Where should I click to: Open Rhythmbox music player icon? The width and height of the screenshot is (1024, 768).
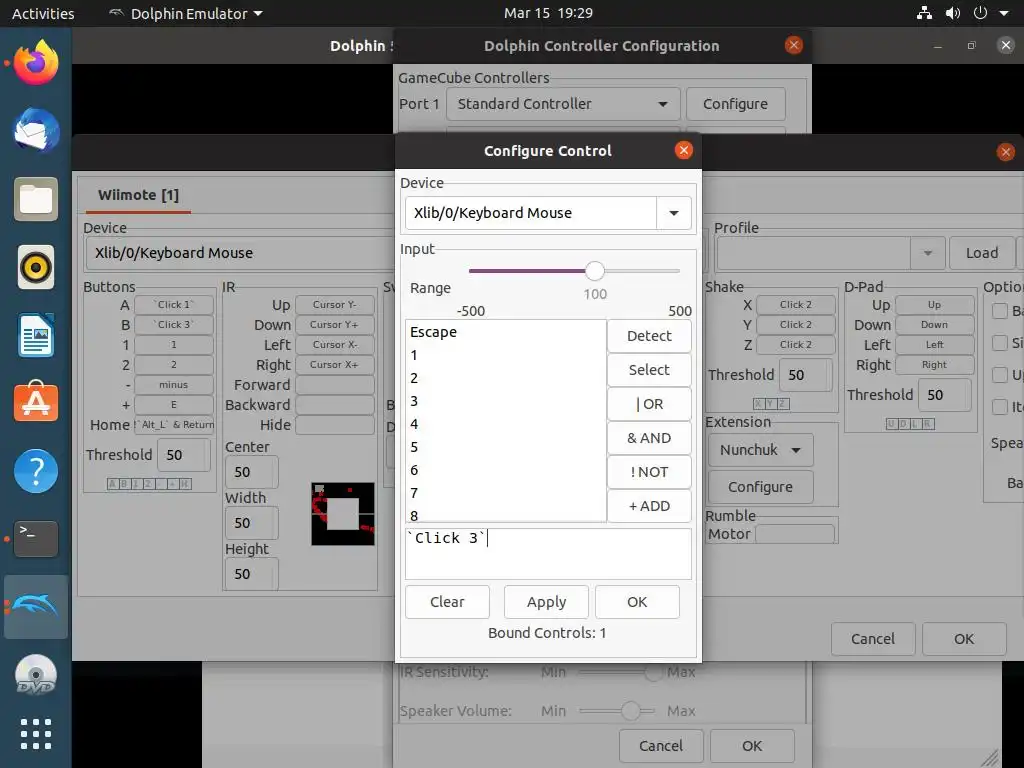point(36,267)
